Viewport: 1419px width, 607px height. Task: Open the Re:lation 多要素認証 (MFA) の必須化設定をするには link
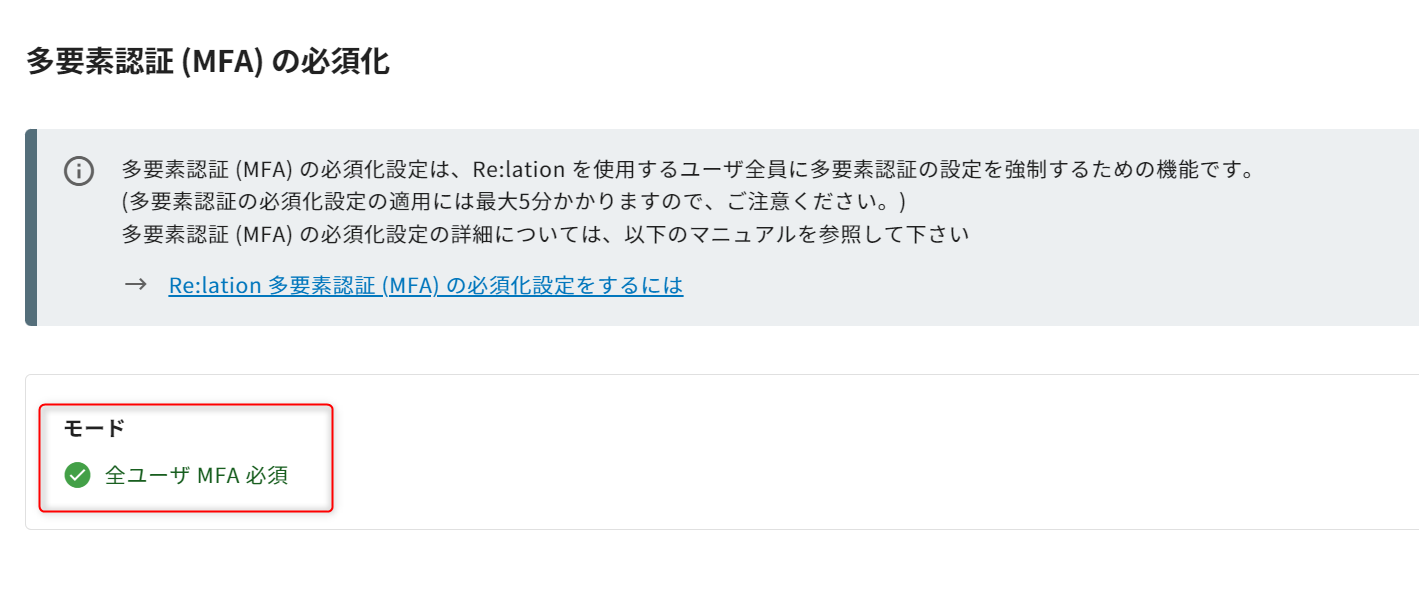425,285
